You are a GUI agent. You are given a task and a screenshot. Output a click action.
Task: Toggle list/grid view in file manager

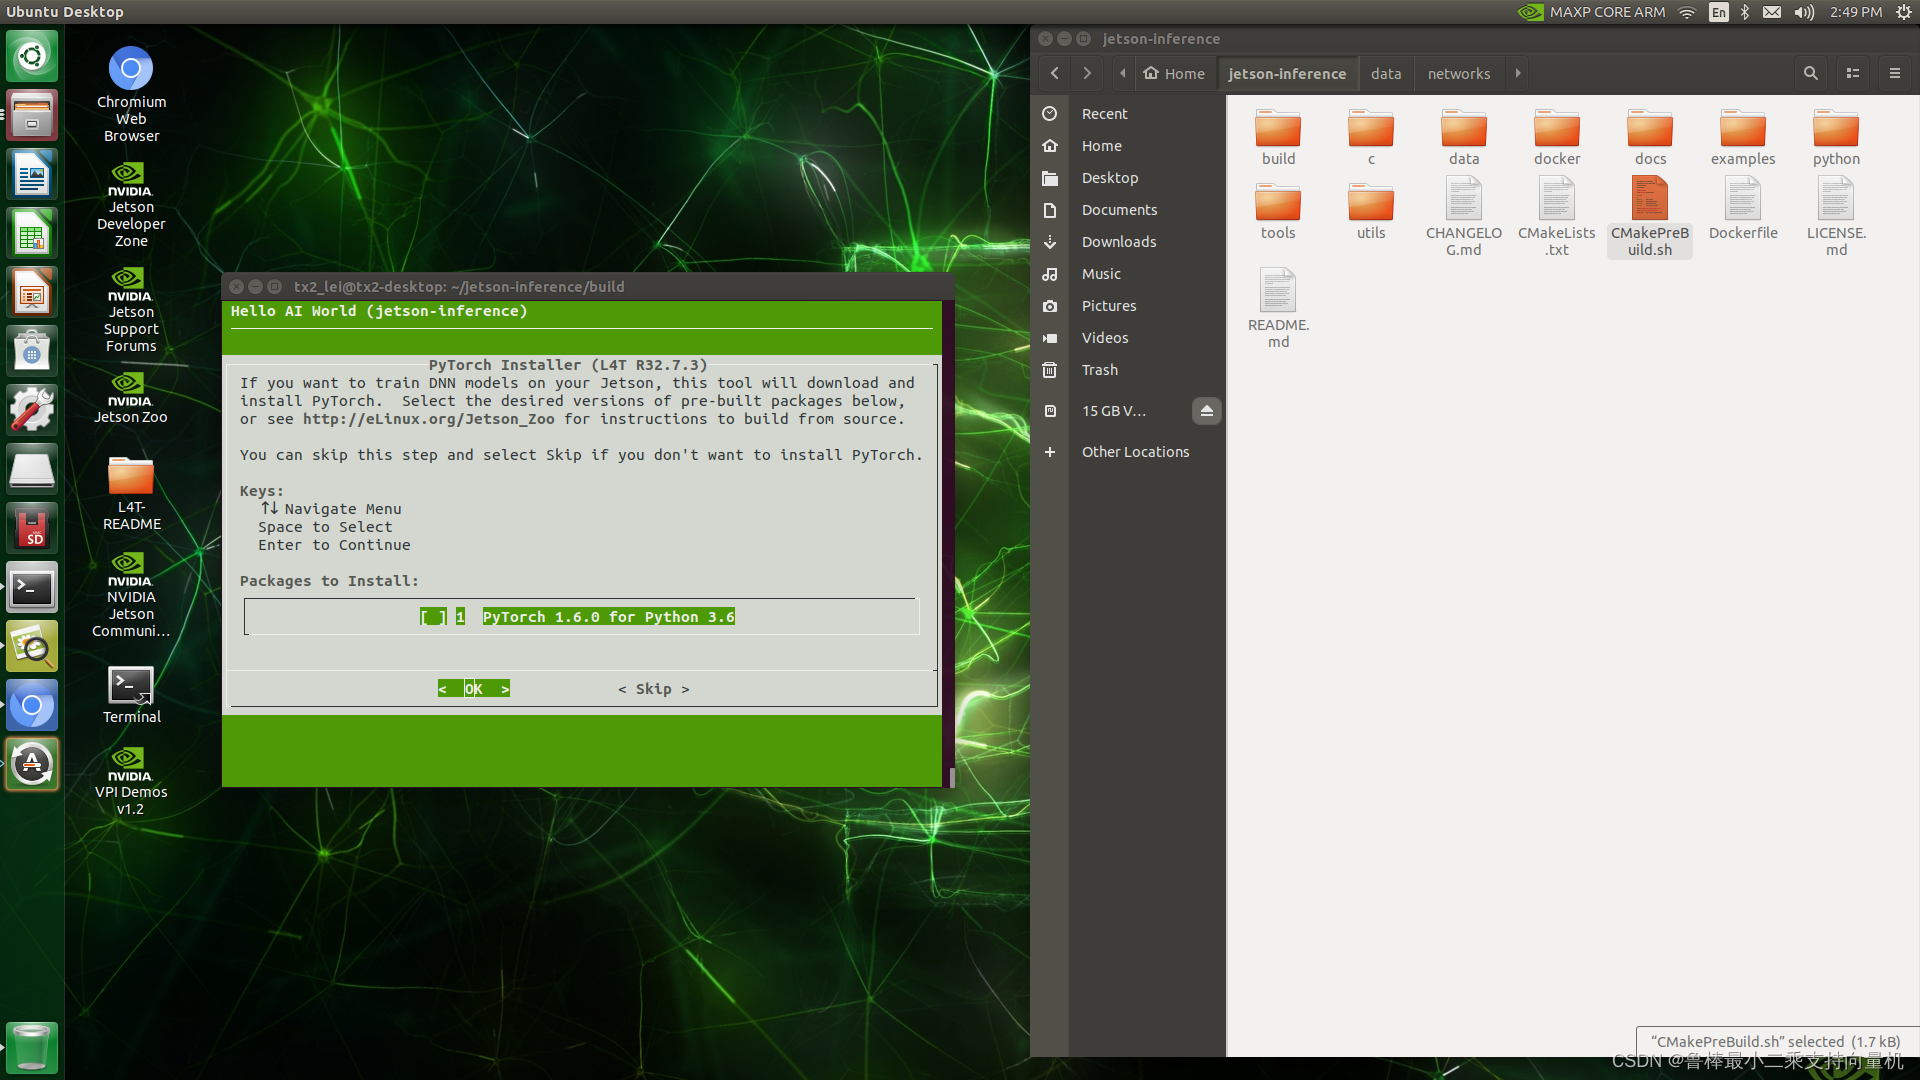[x=1852, y=73]
